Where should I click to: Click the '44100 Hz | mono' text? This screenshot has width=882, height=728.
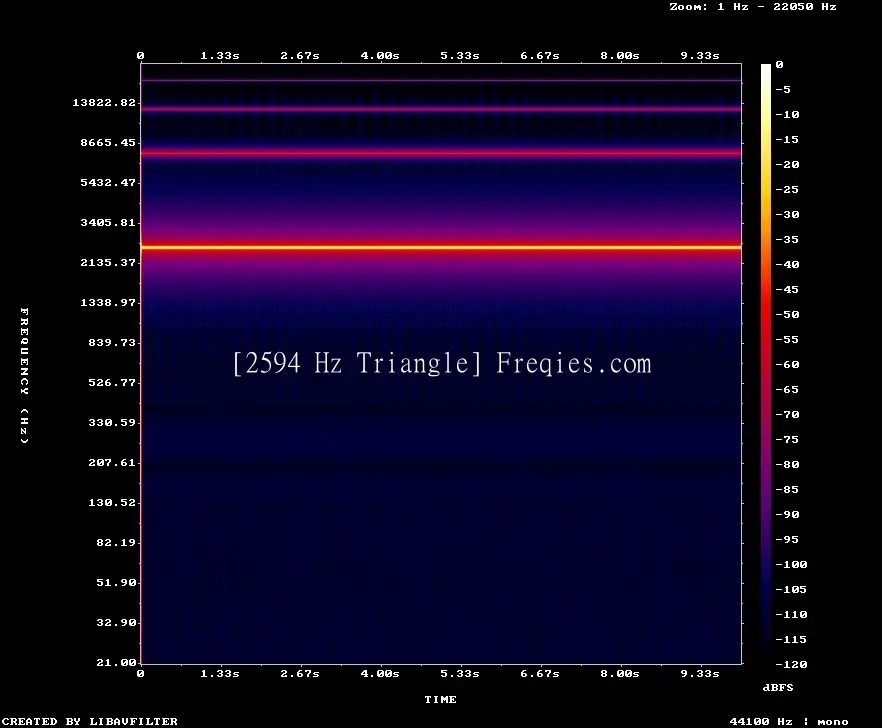point(789,721)
